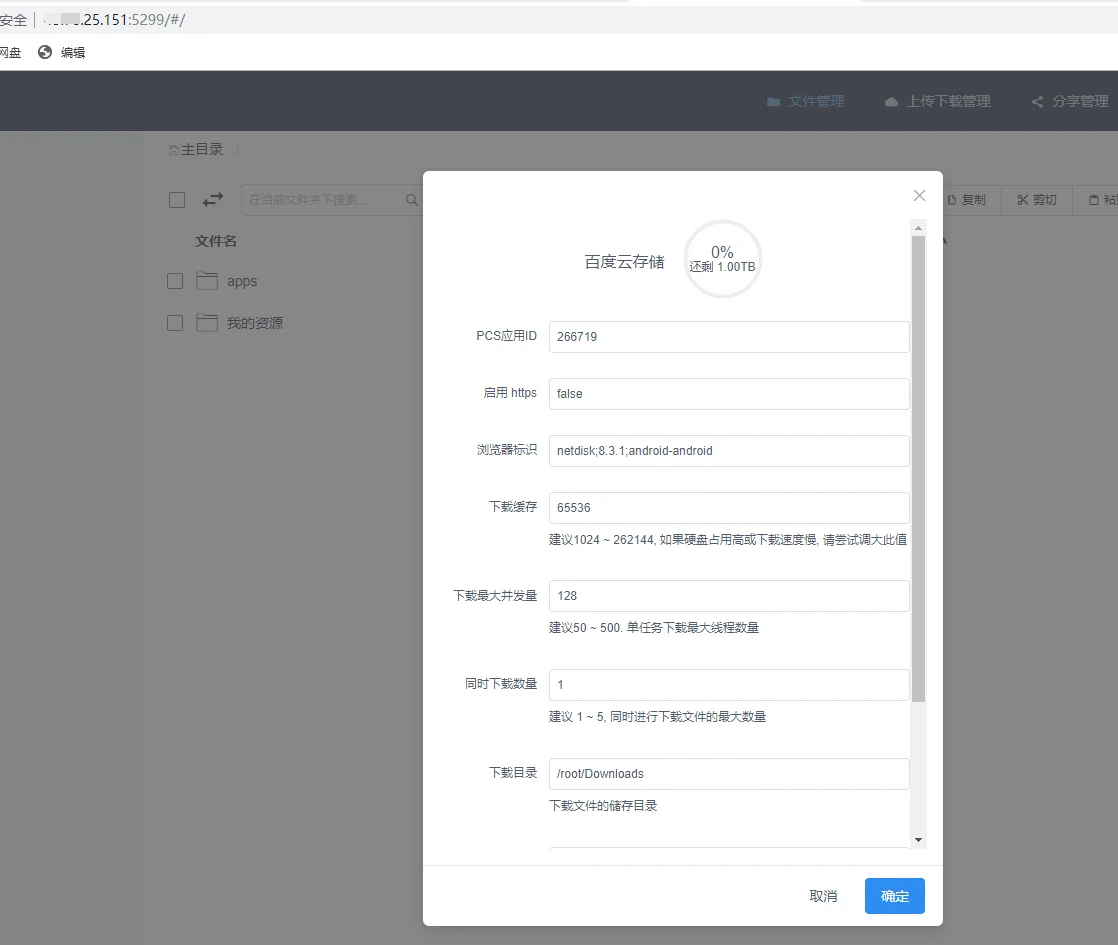Click the dialog scrollbar down arrow

pos(918,839)
